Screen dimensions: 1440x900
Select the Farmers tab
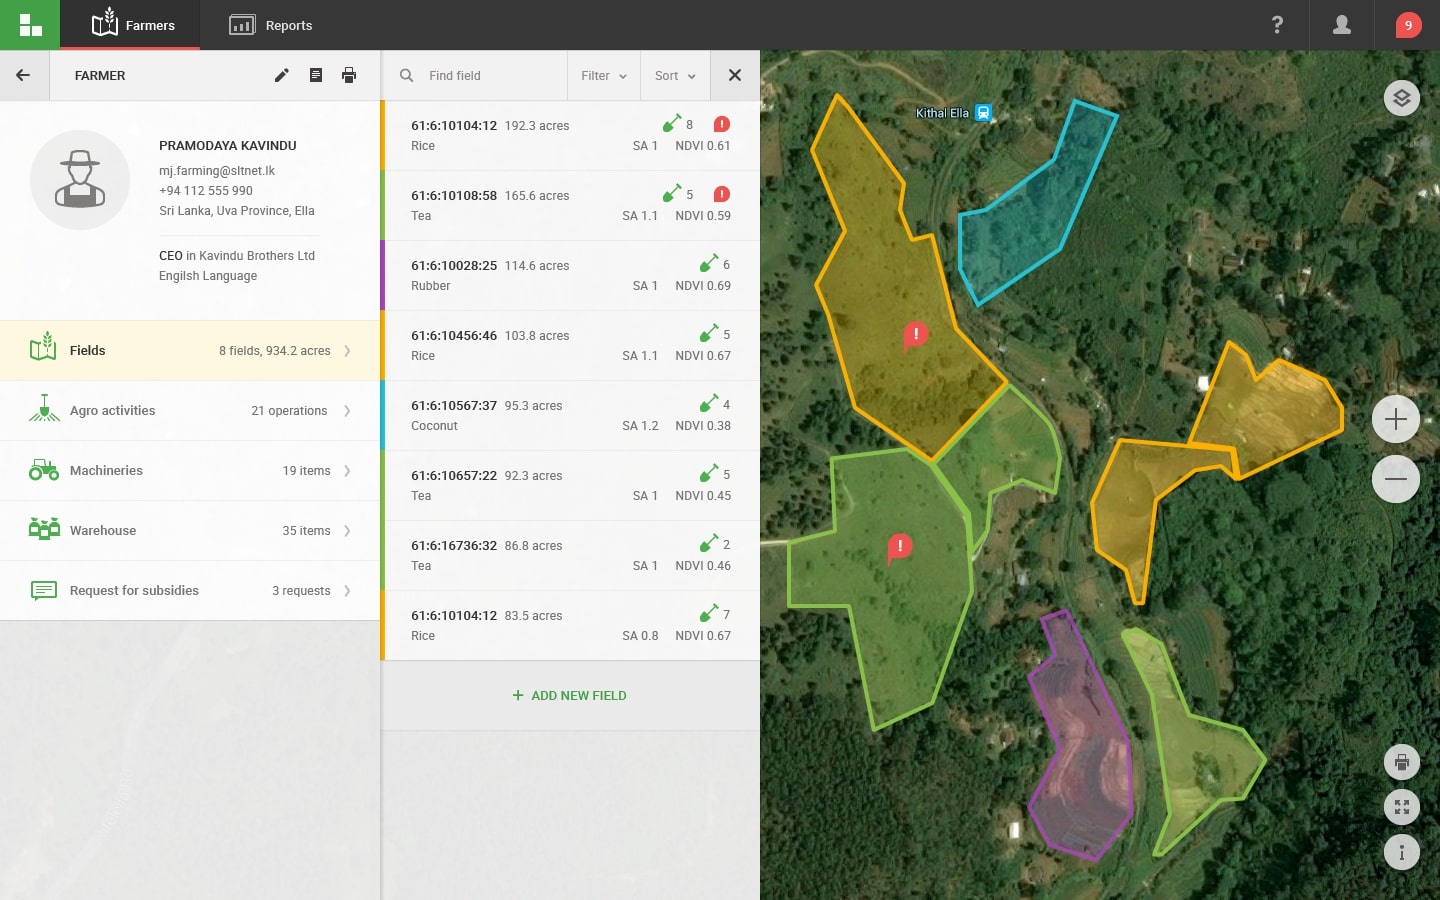coord(132,25)
